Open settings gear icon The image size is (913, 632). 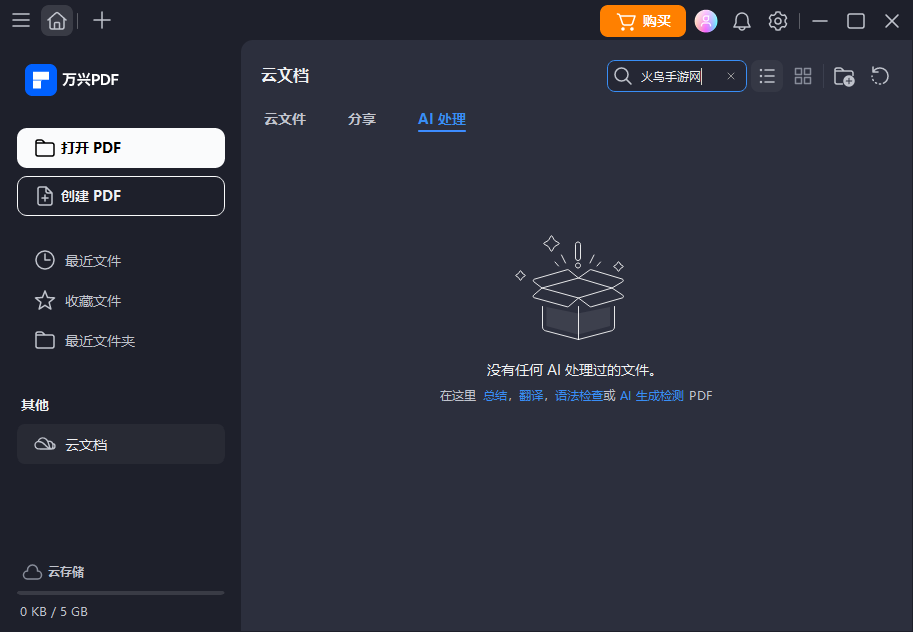(777, 21)
